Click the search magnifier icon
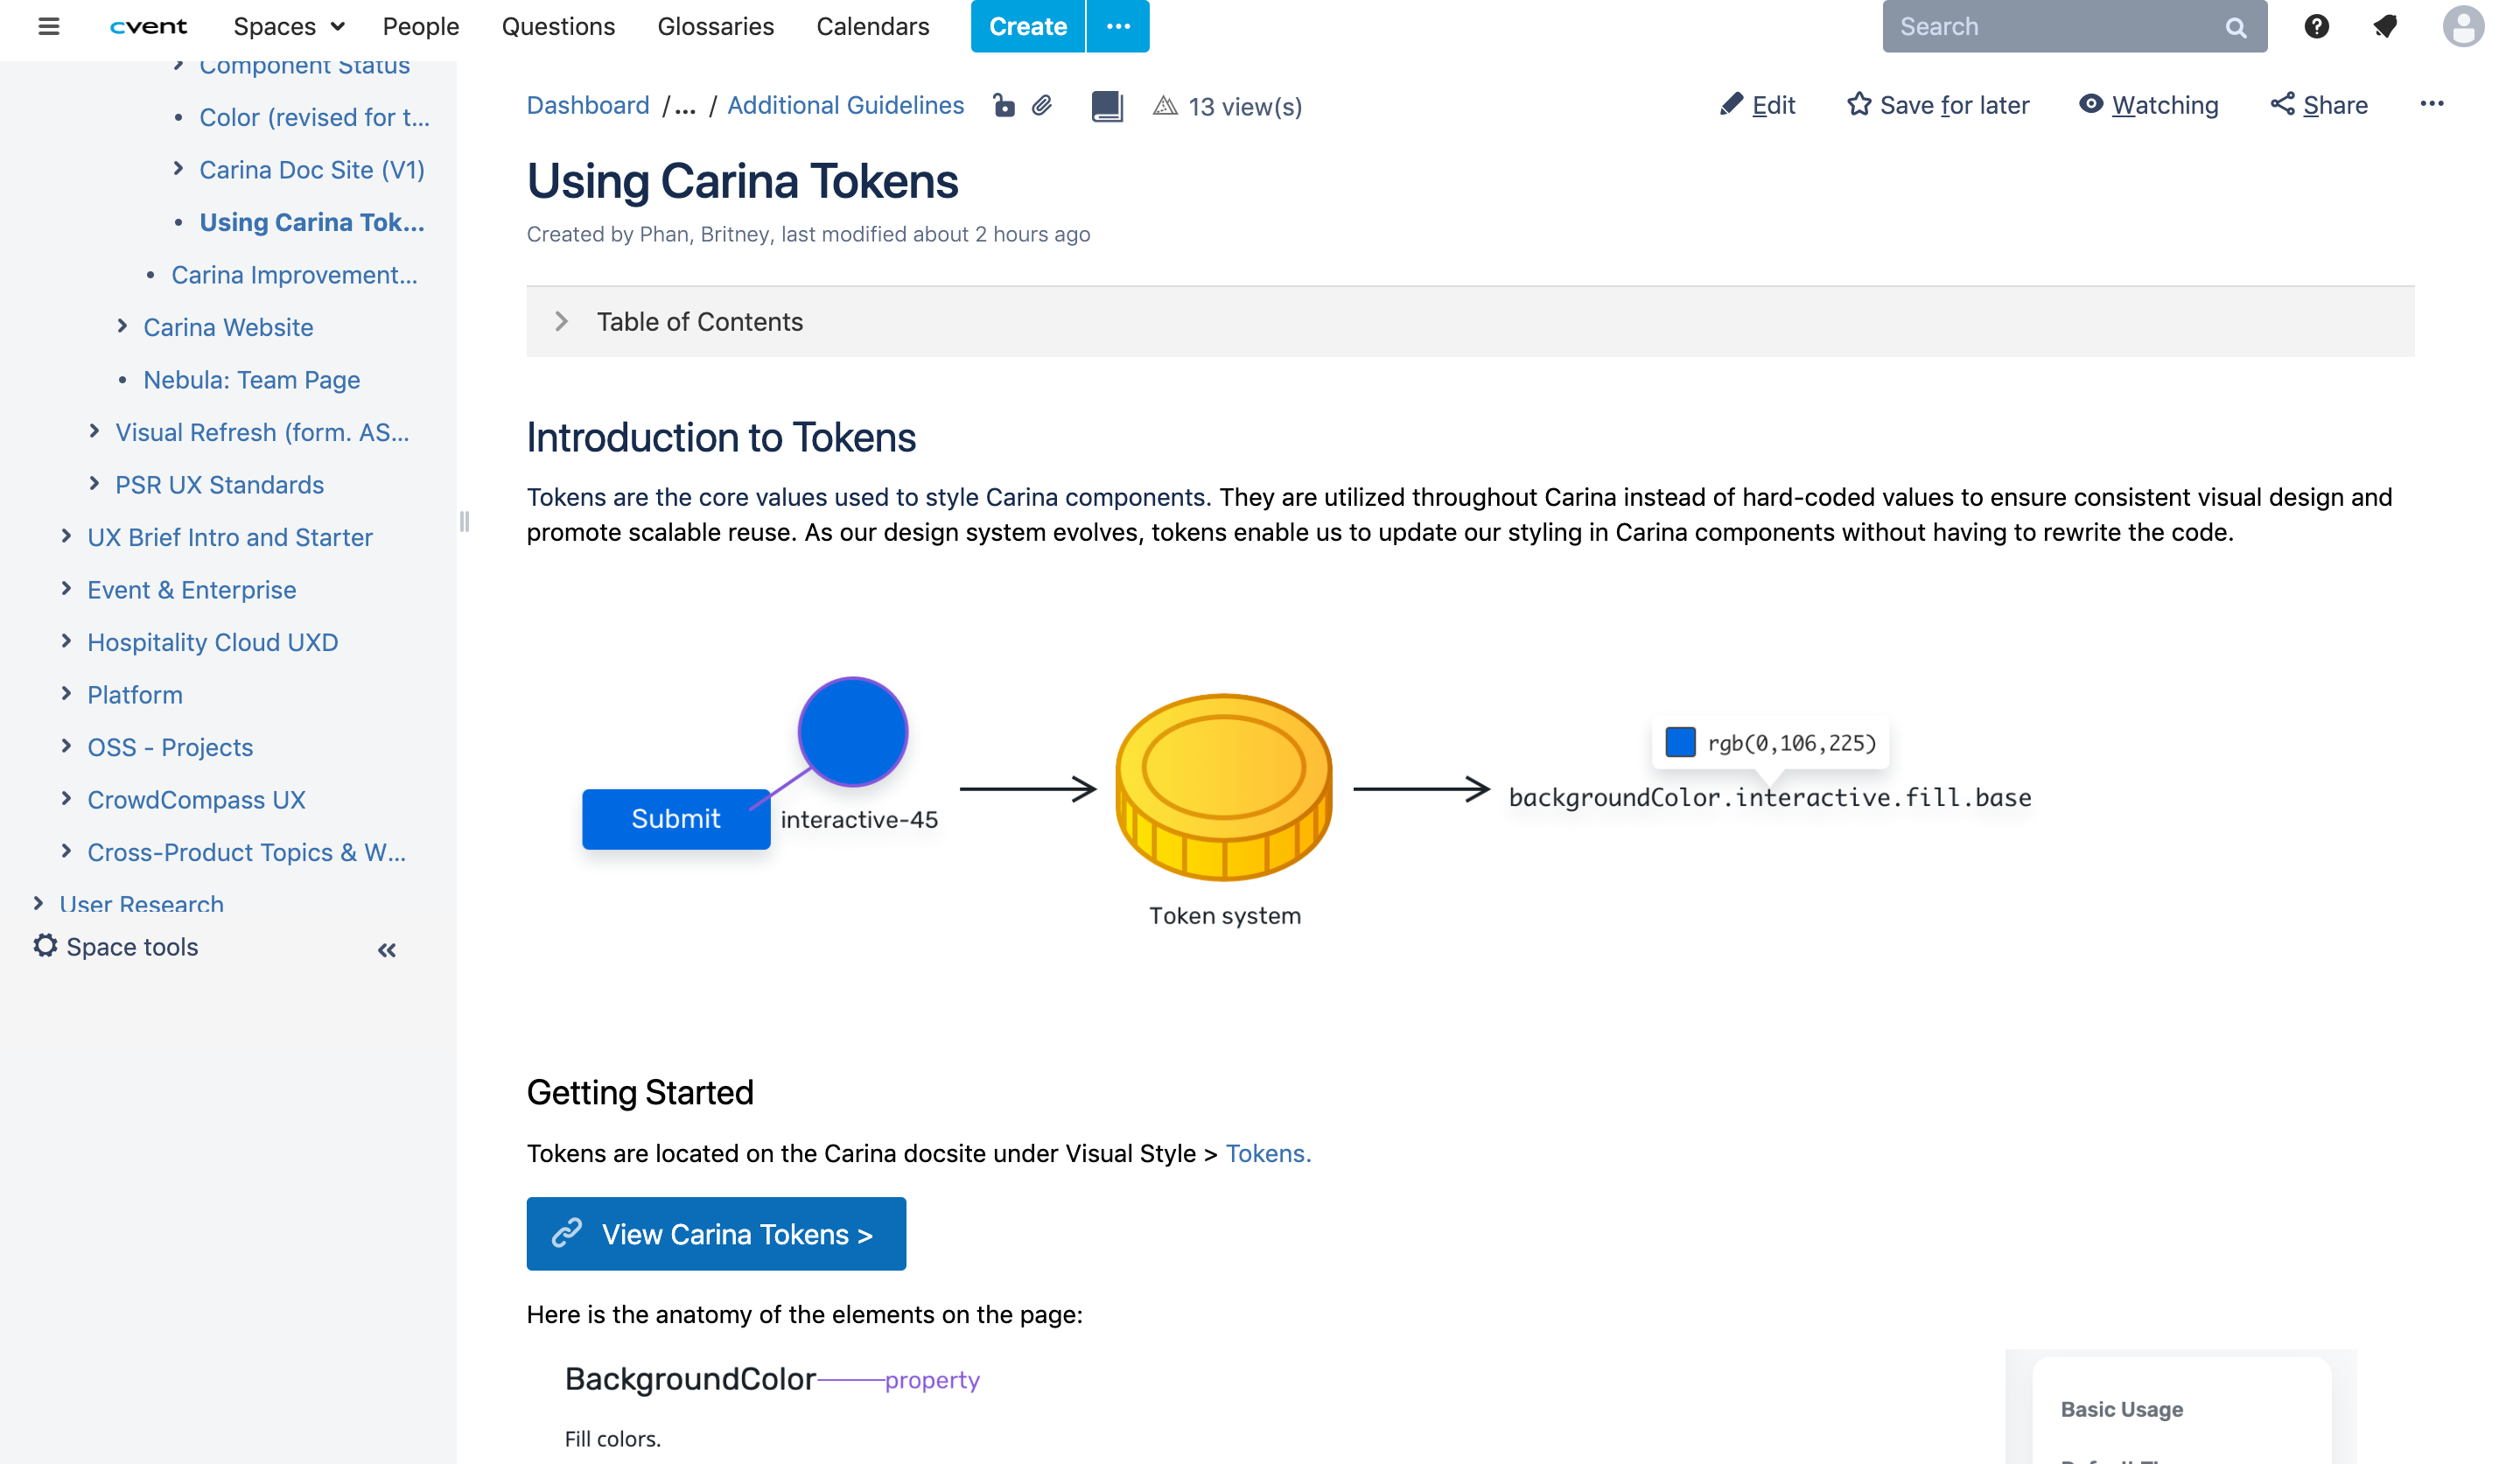Image resolution: width=2520 pixels, height=1464 pixels. pos(2235,28)
